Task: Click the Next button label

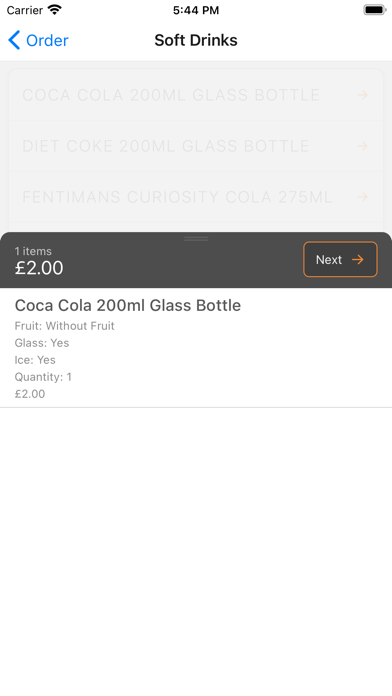Action: coord(329,260)
